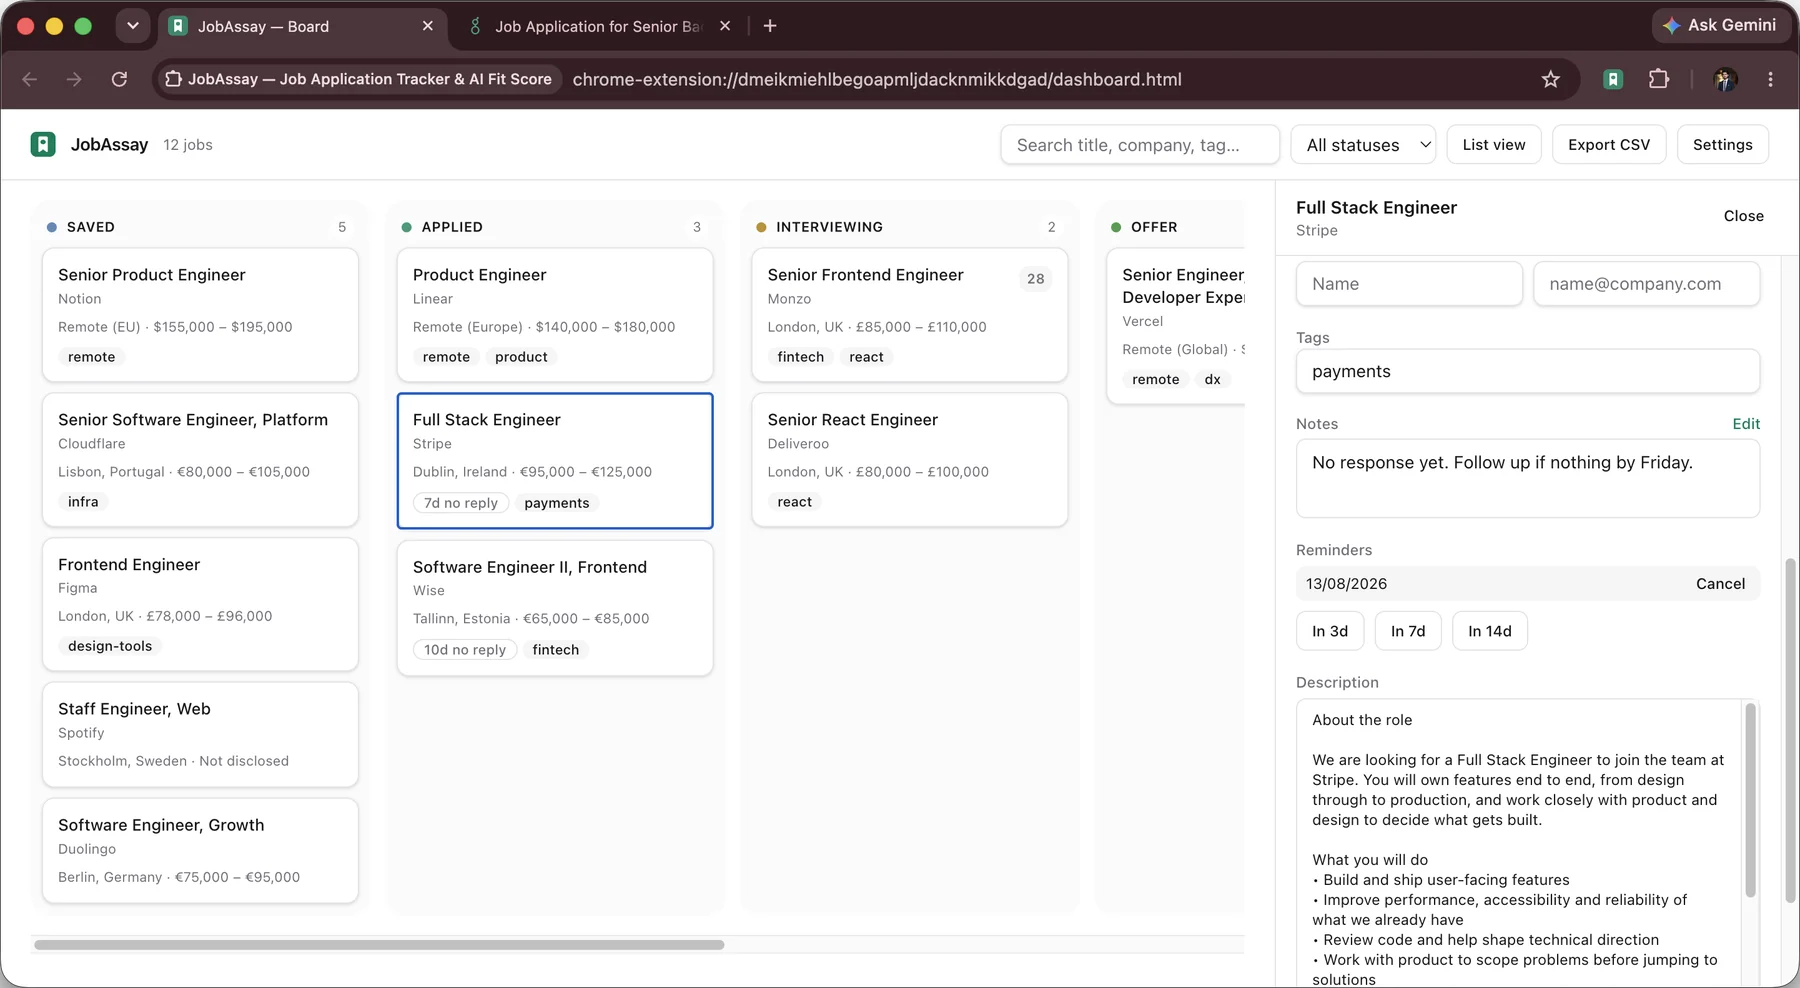The image size is (1800, 988).
Task: Click the site info chip in address bar
Action: (x=357, y=79)
